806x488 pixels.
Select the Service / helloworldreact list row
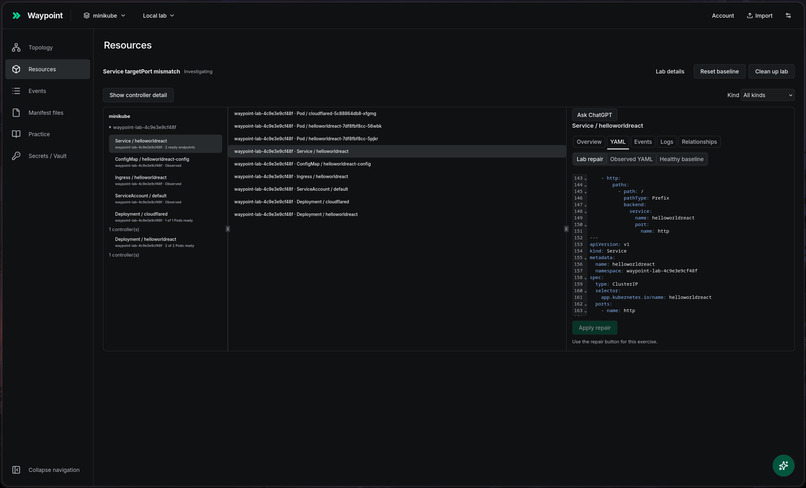(397, 151)
